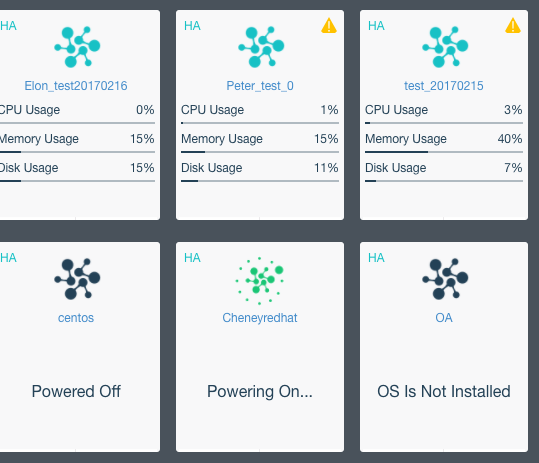This screenshot has width=539, height=463.
Task: Click the Powered Off status text
Action: tap(76, 391)
